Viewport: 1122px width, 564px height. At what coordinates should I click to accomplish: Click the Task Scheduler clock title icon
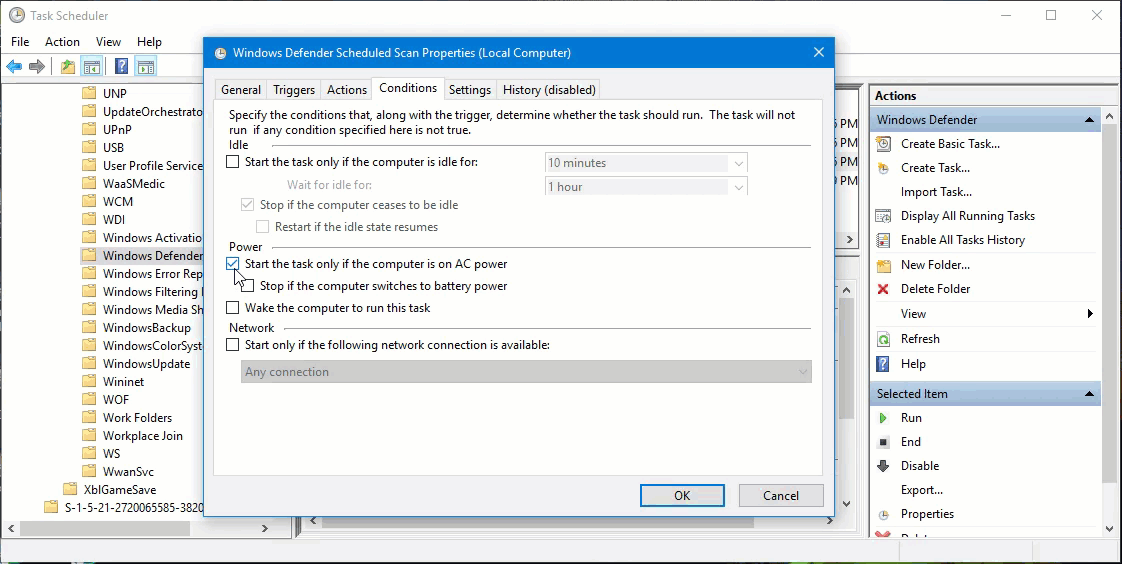(16, 15)
